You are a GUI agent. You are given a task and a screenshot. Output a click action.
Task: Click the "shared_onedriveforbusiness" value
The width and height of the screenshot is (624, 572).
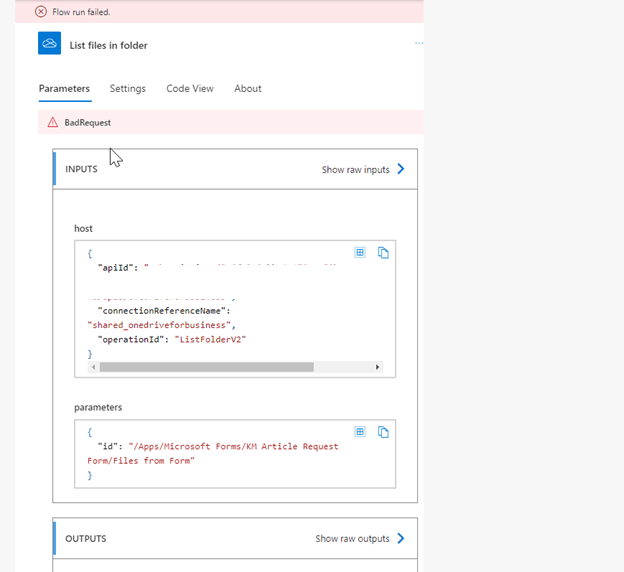coord(159,325)
